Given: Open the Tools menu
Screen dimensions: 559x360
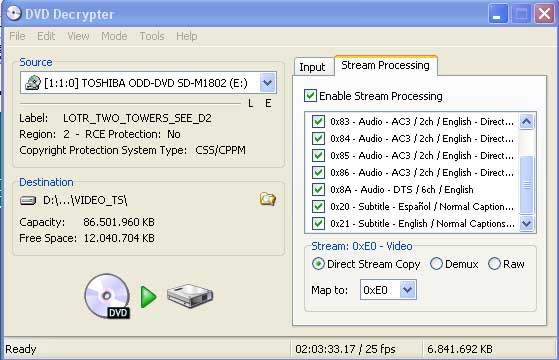Looking at the screenshot, I should point(152,36).
